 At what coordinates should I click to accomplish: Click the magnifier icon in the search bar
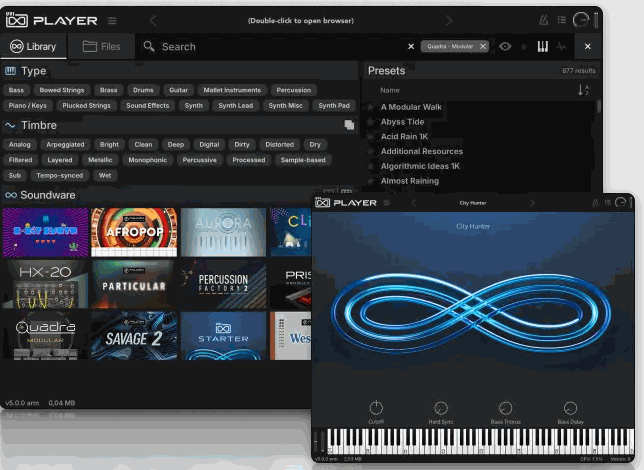pos(149,46)
